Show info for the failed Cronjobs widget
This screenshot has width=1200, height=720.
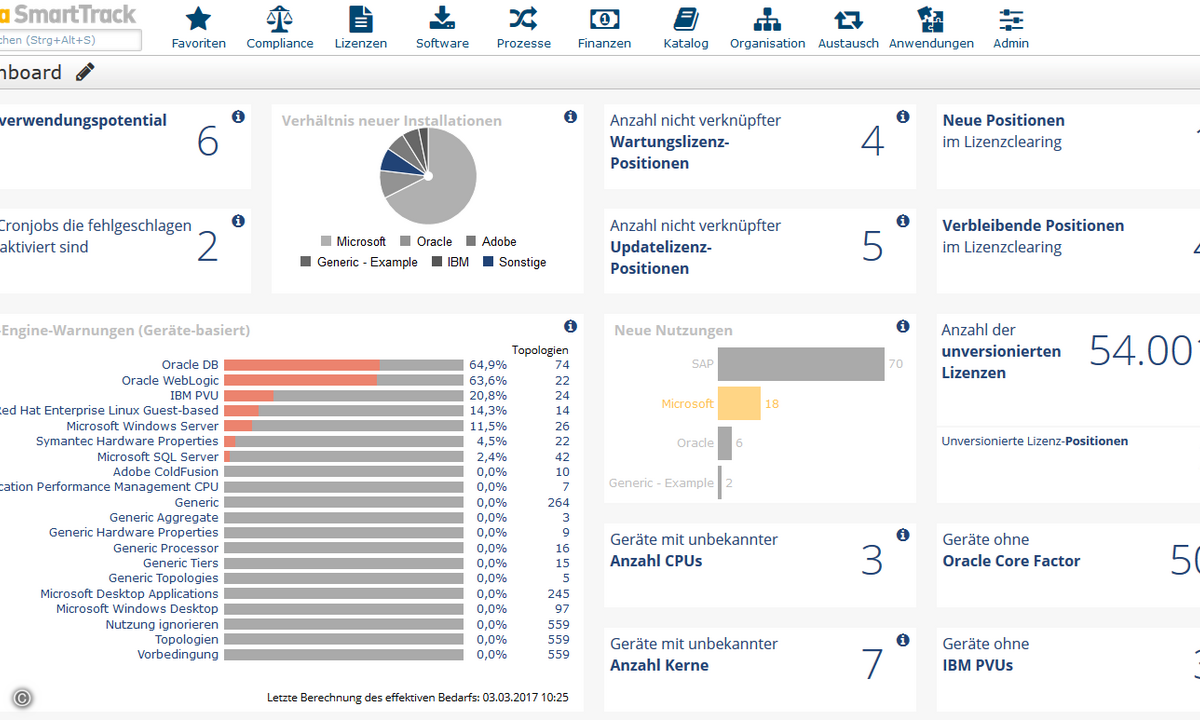tap(238, 221)
